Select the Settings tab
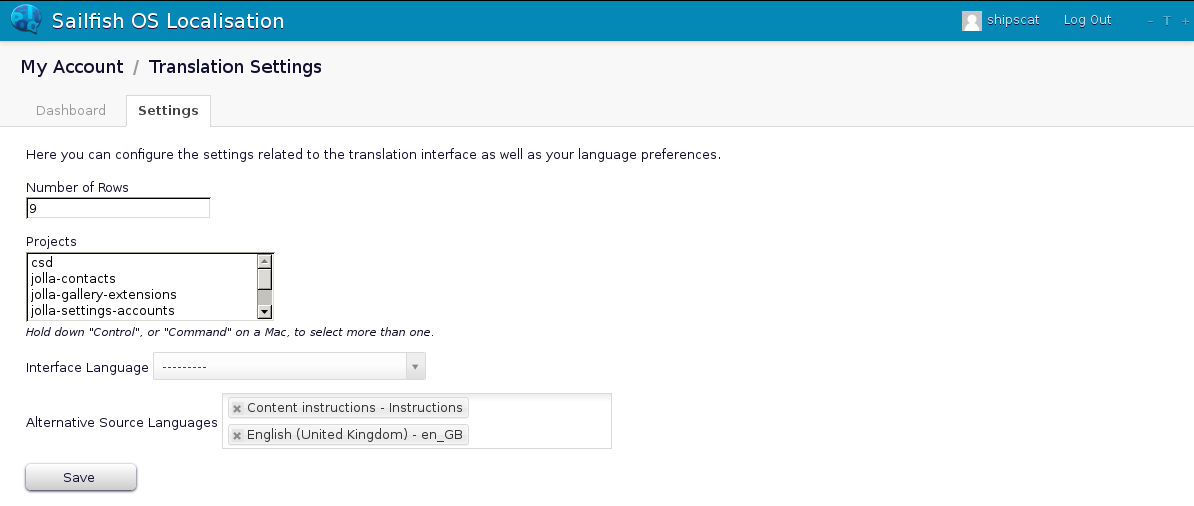Image resolution: width=1194 pixels, height=506 pixels. click(x=168, y=111)
